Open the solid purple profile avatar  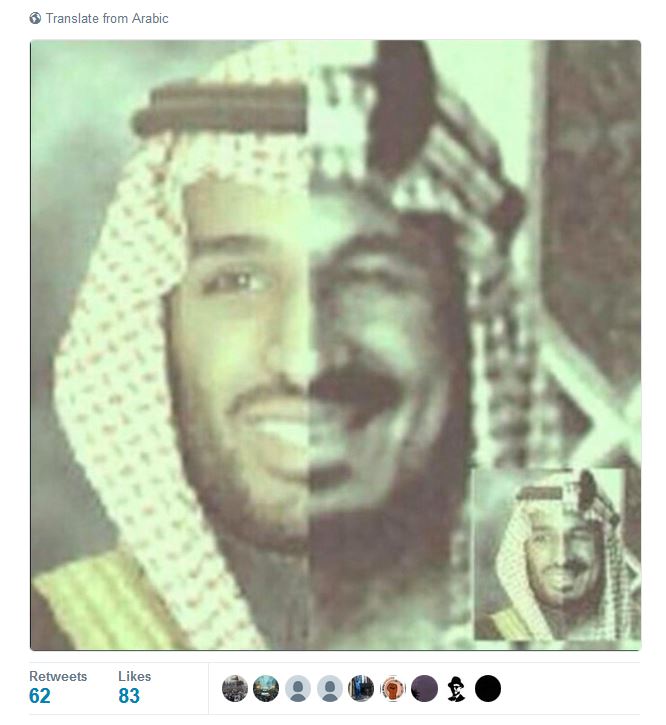pyautogui.click(x=425, y=688)
